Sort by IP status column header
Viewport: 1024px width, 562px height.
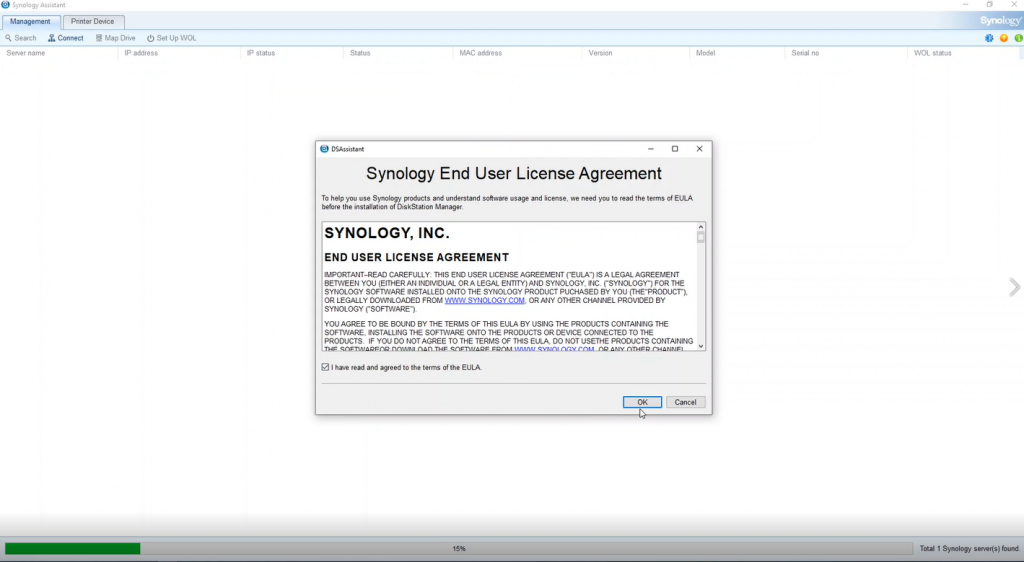click(261, 53)
